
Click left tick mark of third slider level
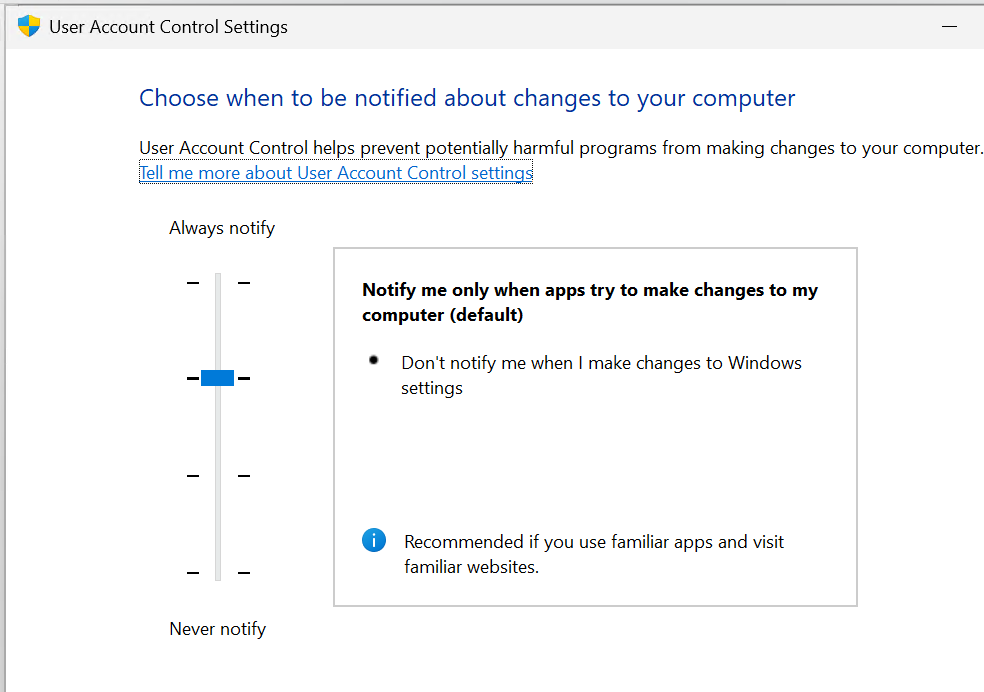click(x=193, y=476)
